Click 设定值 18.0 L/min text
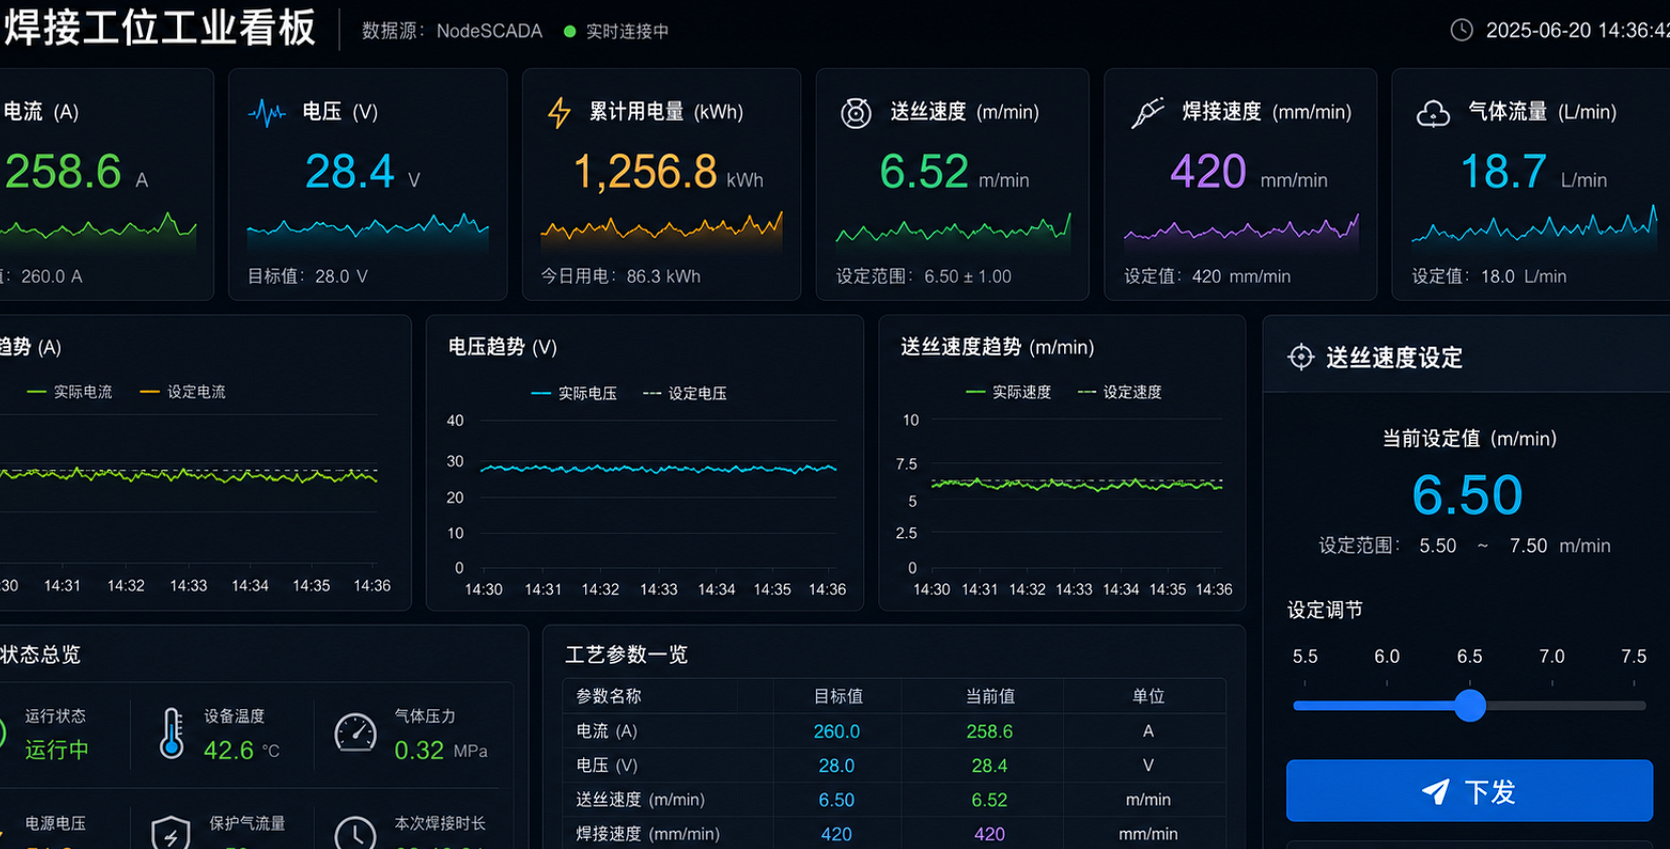The image size is (1670, 849). [1488, 276]
